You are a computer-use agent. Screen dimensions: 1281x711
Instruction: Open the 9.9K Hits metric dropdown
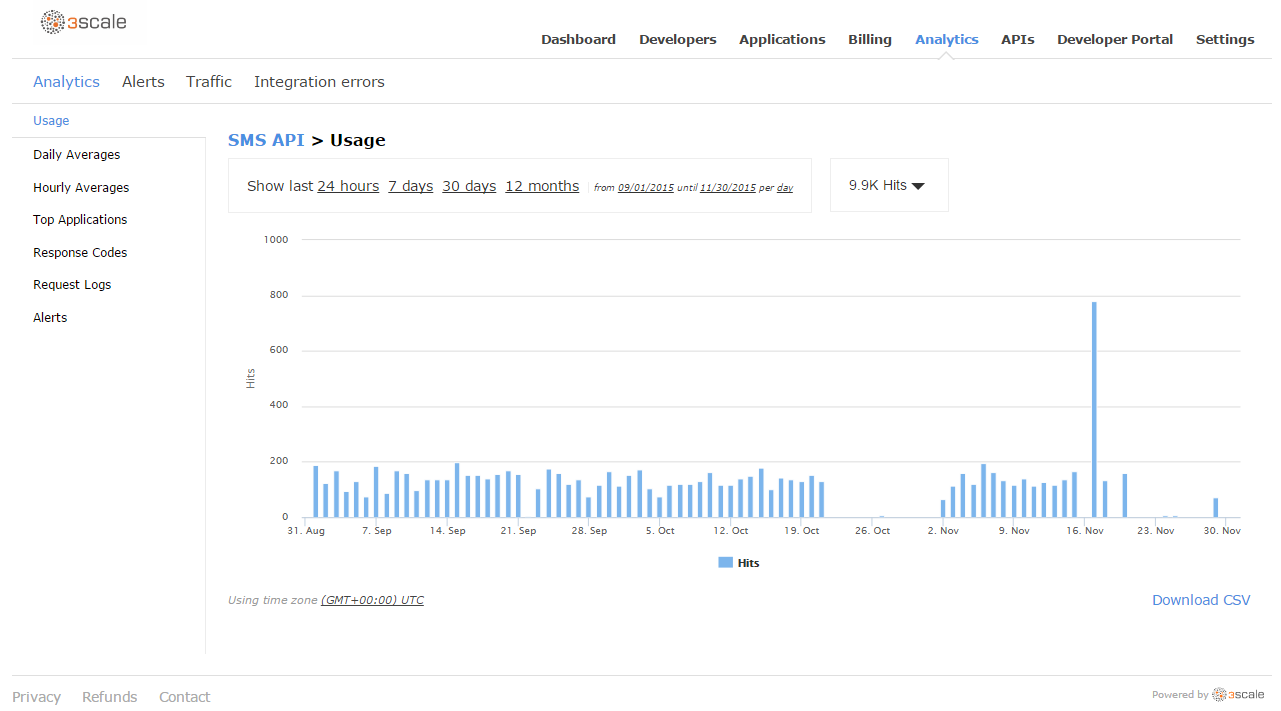click(x=887, y=184)
